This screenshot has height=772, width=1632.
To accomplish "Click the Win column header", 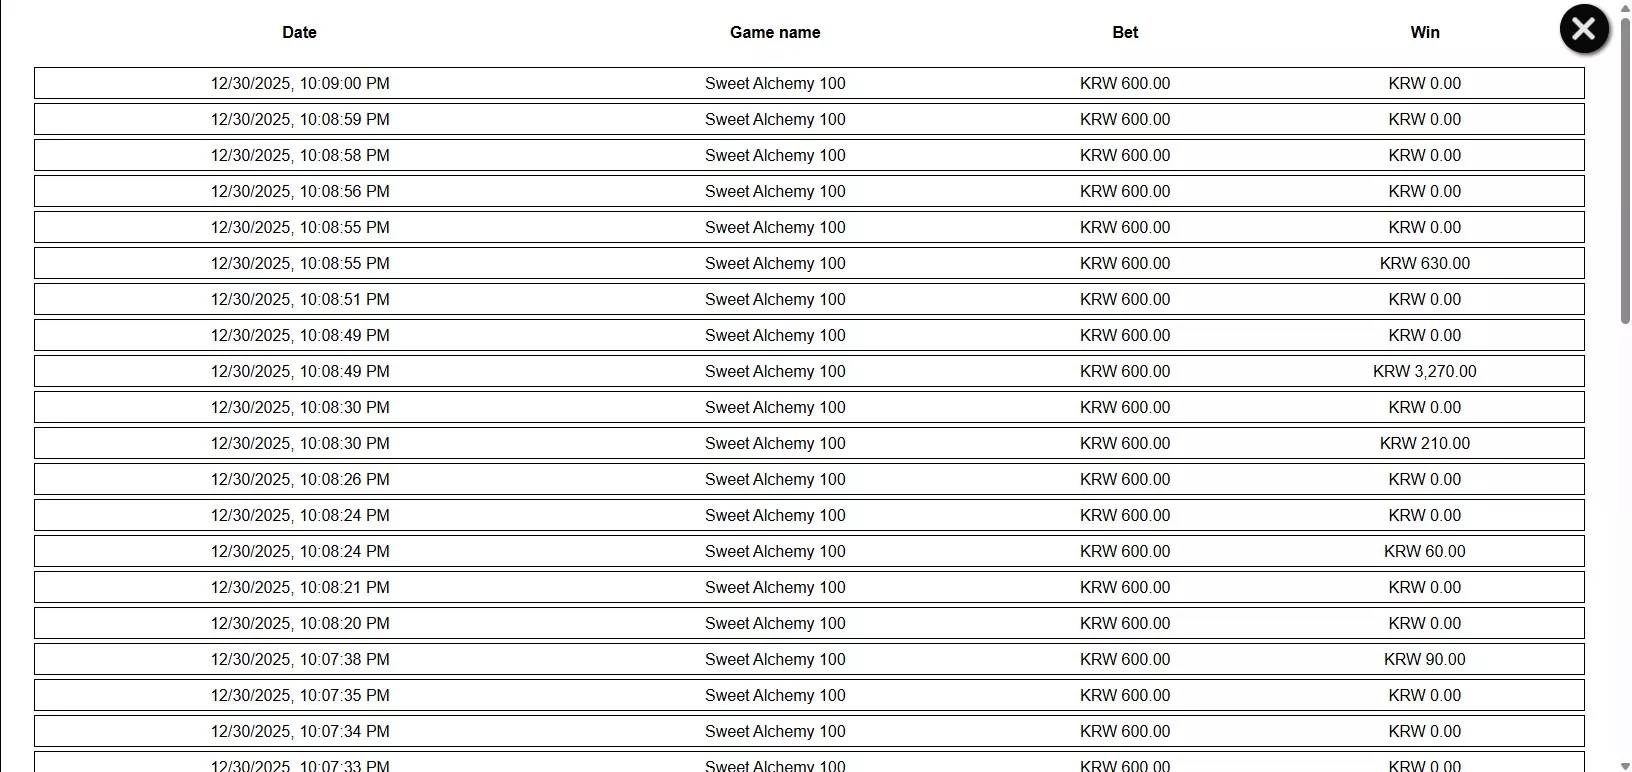I will pos(1425,32).
